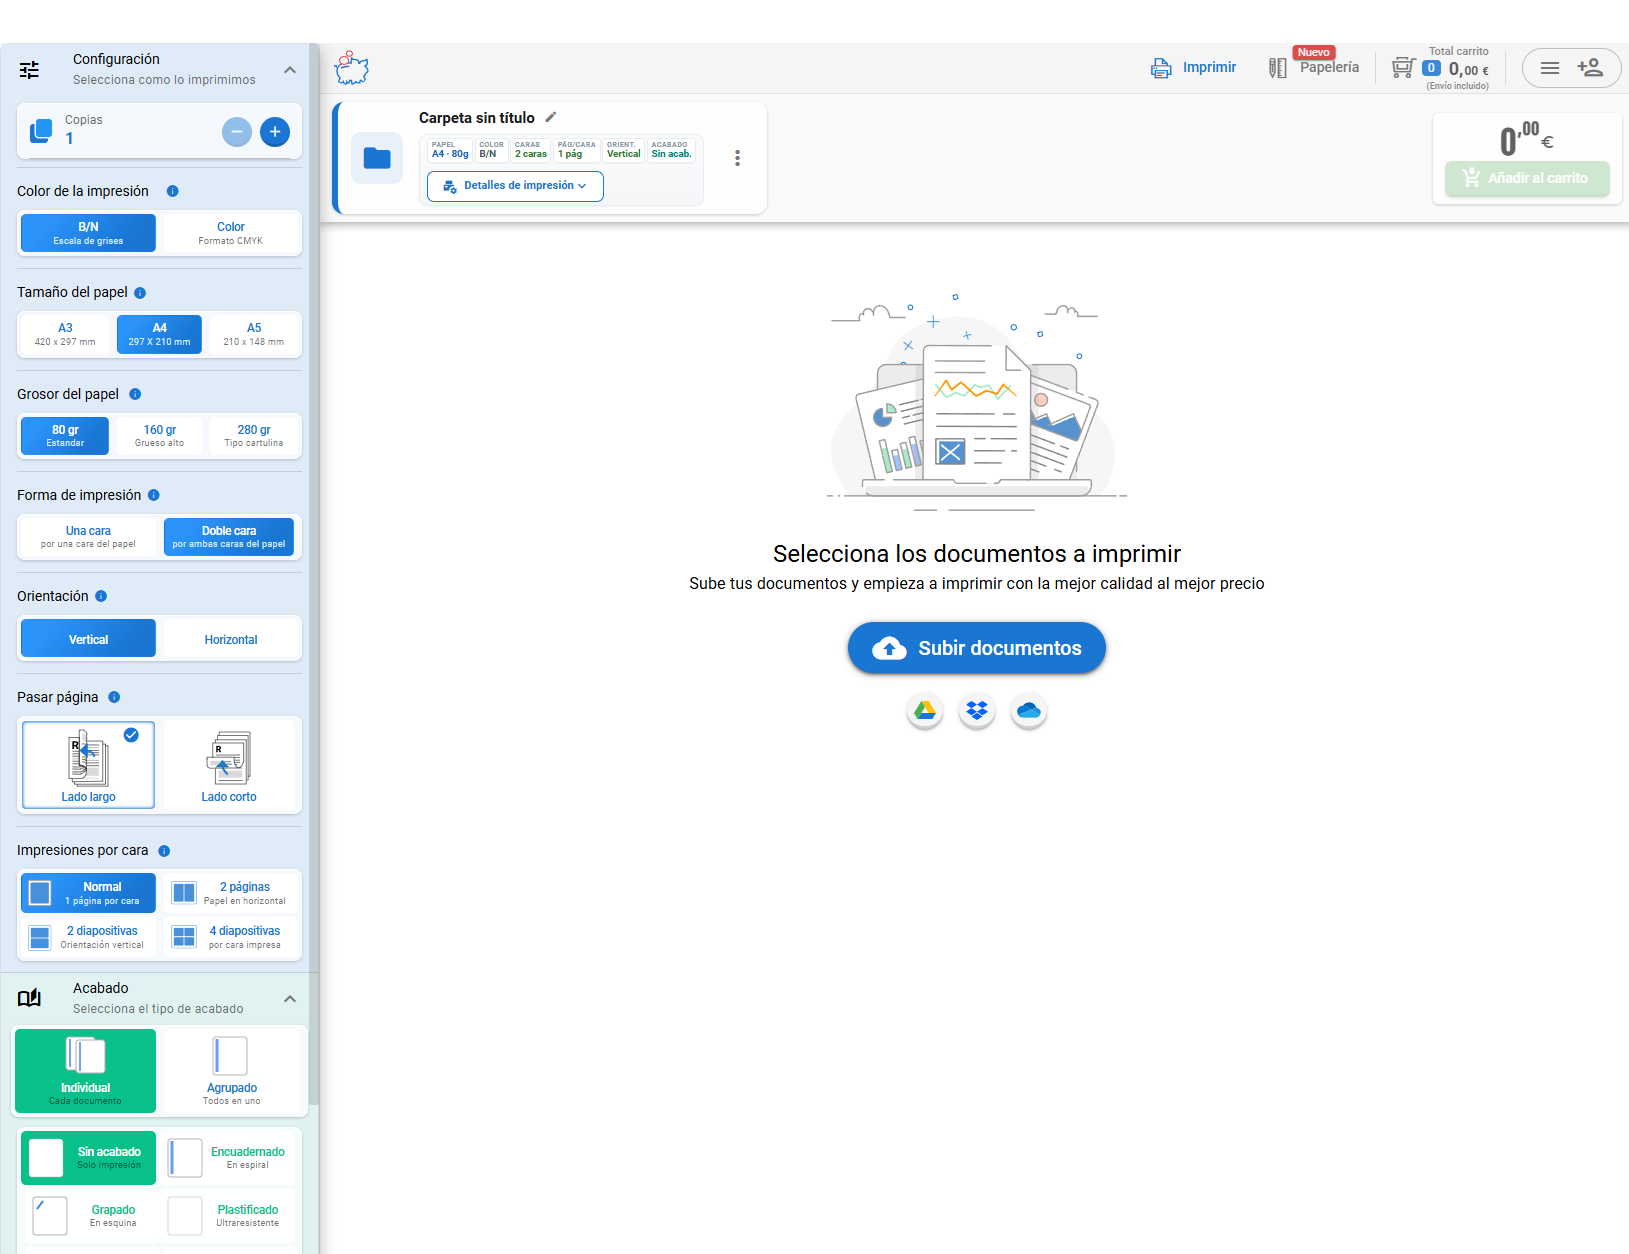Open the folder card's three-dot menu
This screenshot has width=1629, height=1254.
[737, 158]
